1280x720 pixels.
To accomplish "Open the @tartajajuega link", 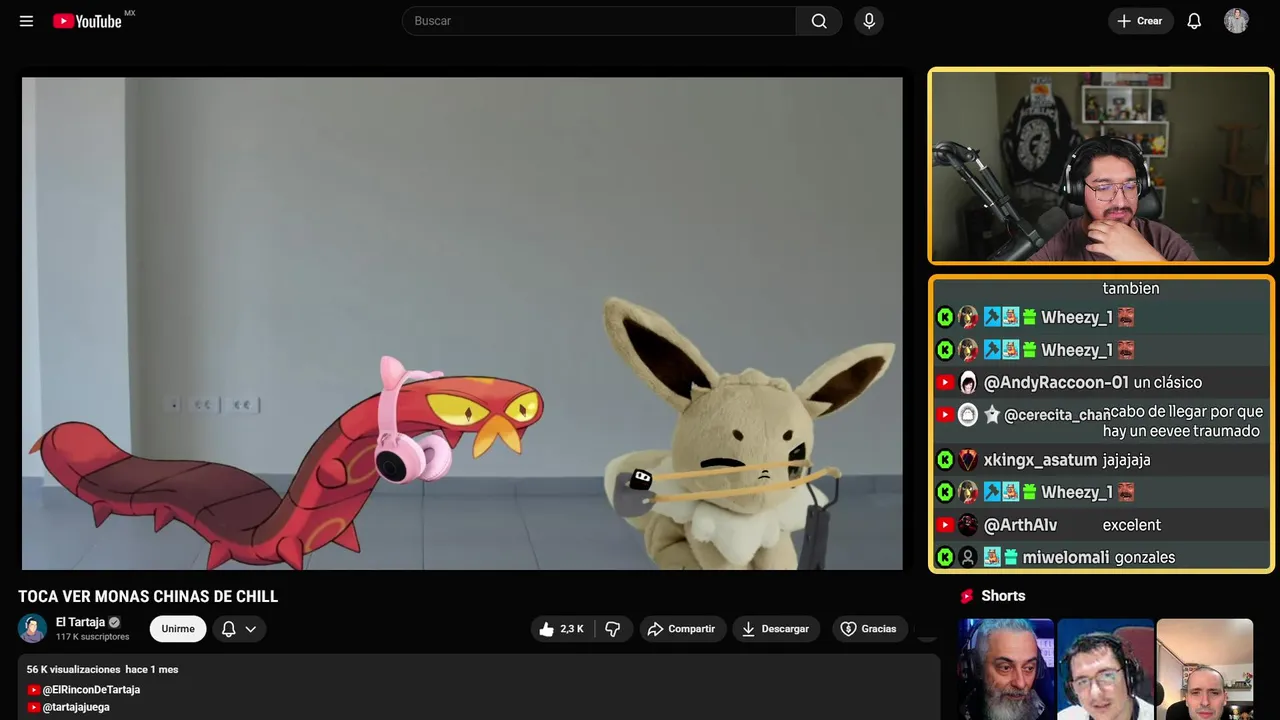I will tap(76, 707).
